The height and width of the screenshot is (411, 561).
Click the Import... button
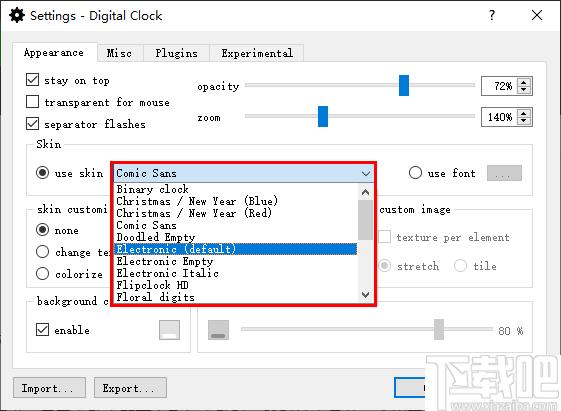pyautogui.click(x=49, y=388)
